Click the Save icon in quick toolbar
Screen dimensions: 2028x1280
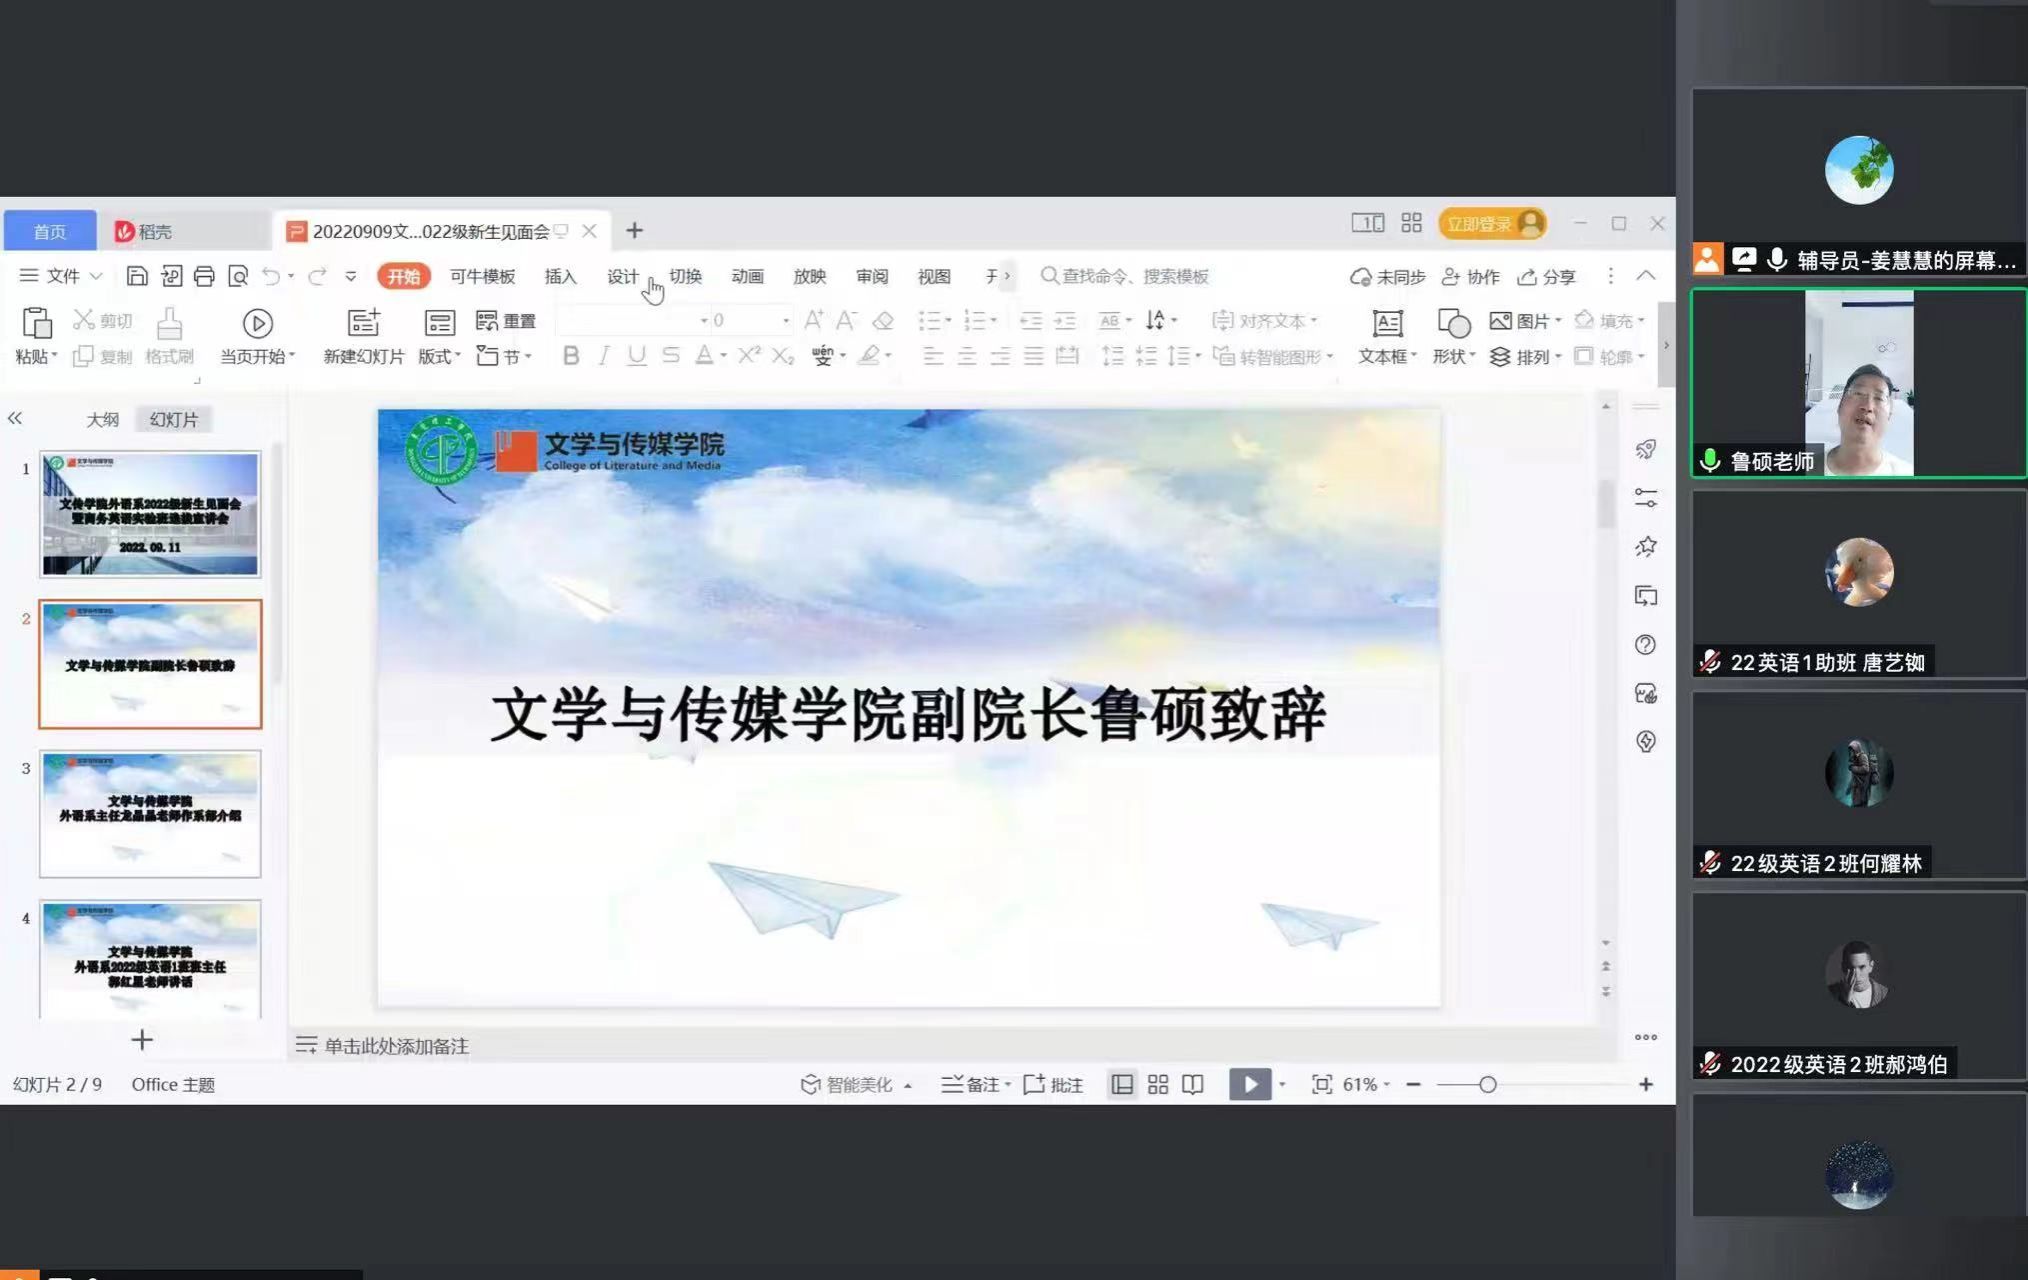137,276
